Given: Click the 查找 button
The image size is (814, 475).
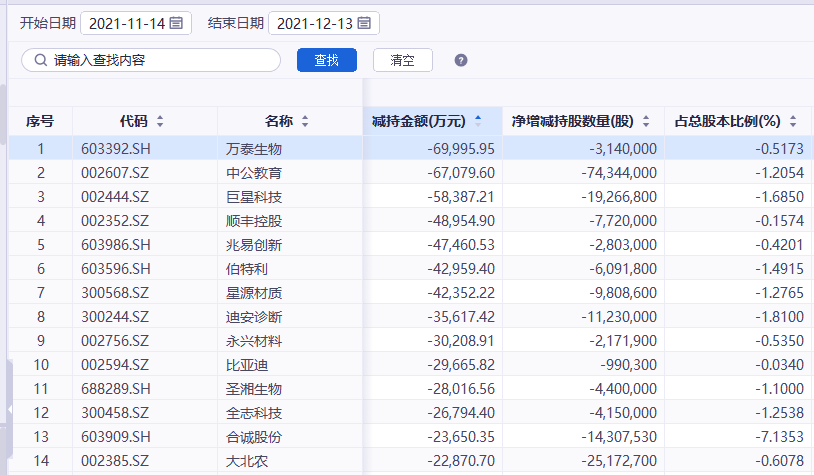Looking at the screenshot, I should tap(327, 60).
